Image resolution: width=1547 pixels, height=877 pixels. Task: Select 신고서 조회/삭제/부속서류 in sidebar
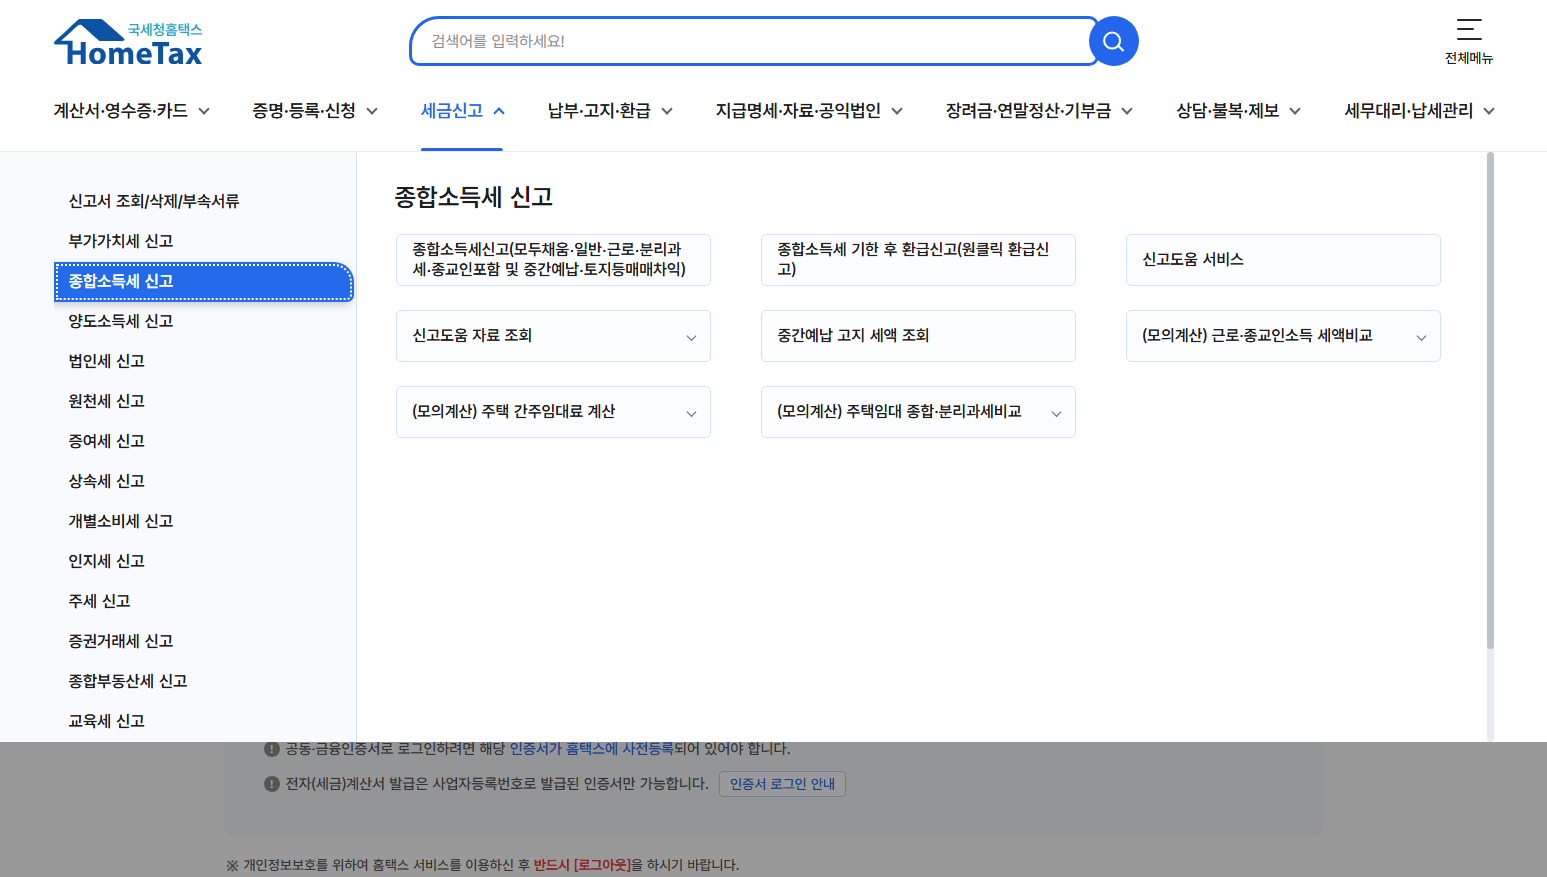tap(154, 201)
